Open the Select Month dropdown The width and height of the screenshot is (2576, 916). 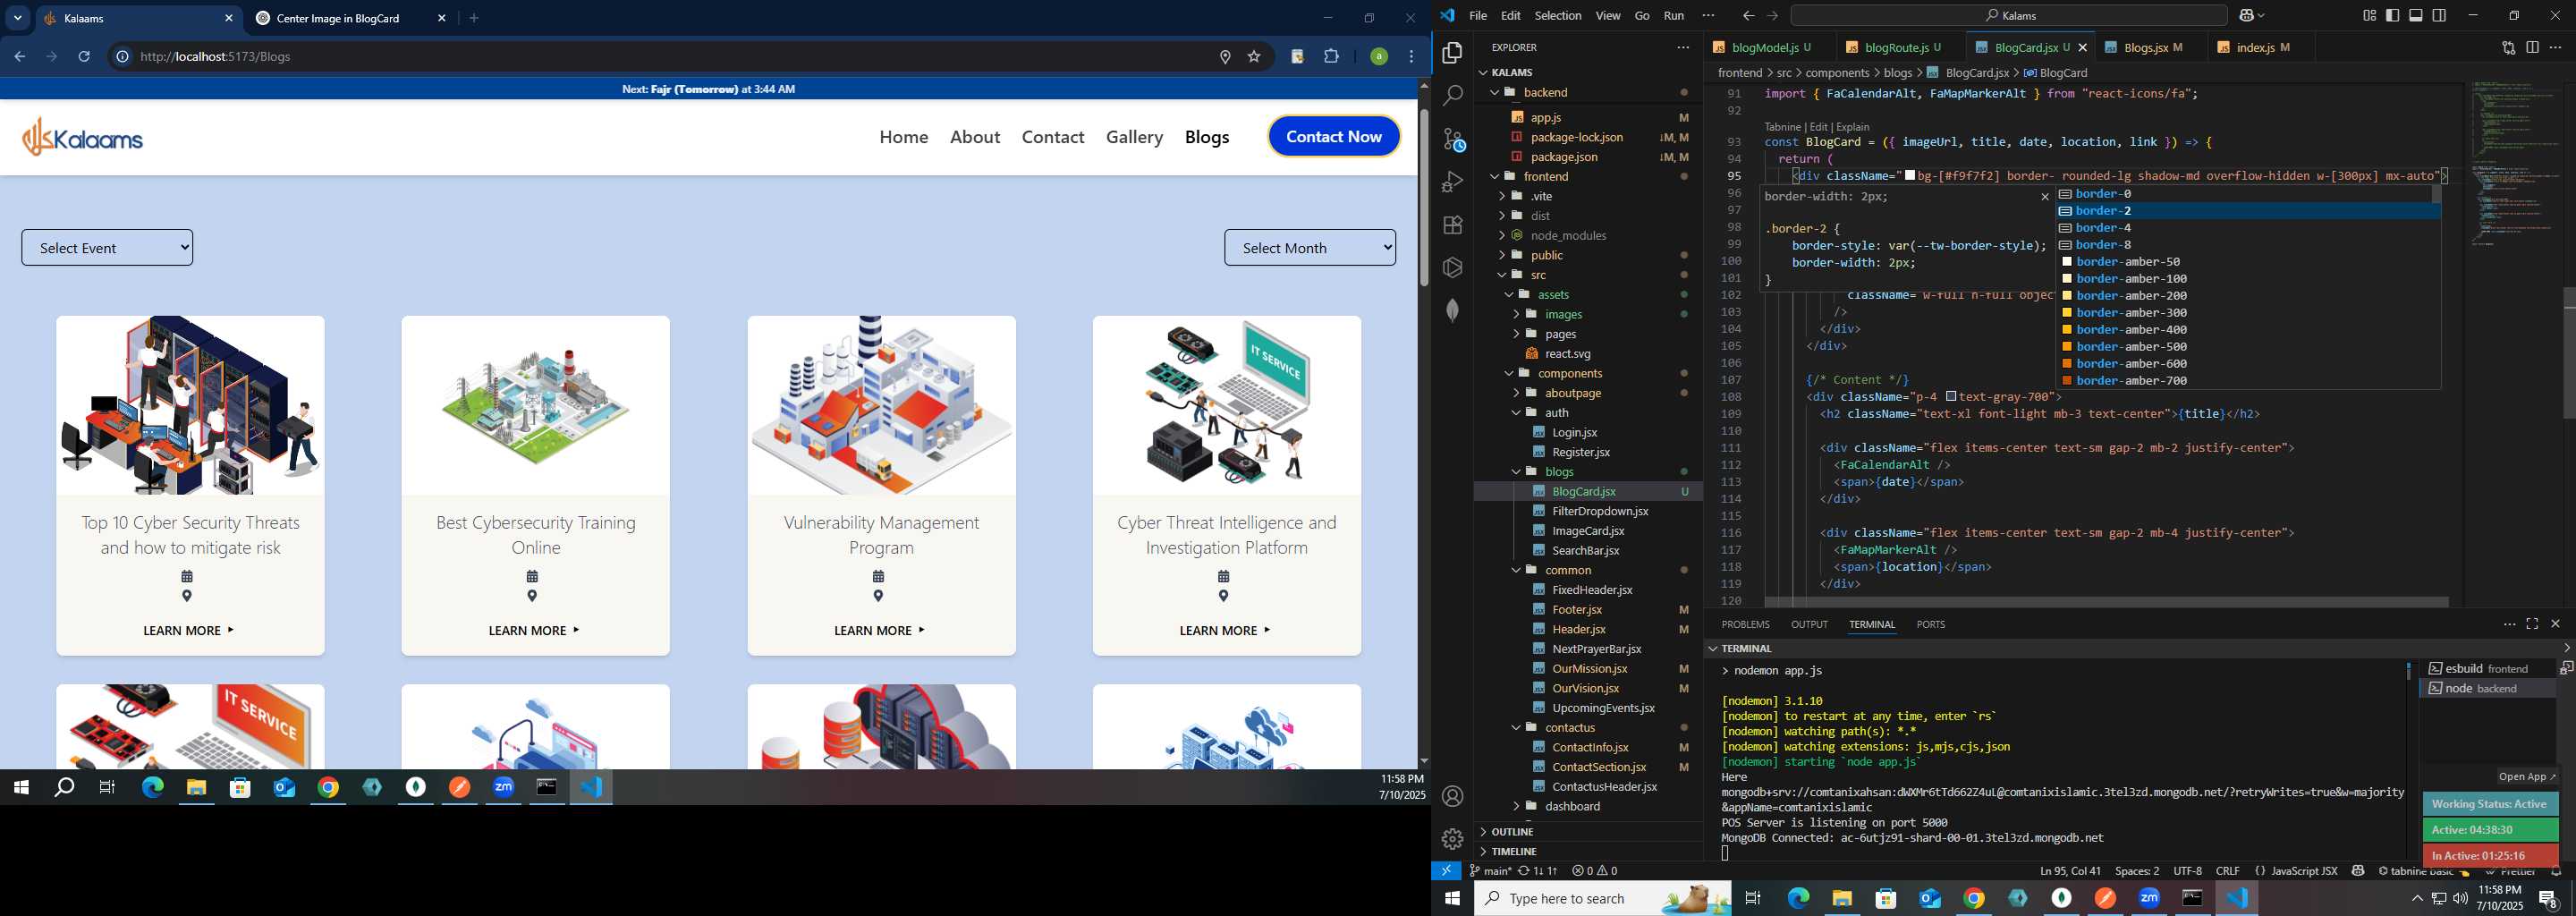tap(1310, 248)
